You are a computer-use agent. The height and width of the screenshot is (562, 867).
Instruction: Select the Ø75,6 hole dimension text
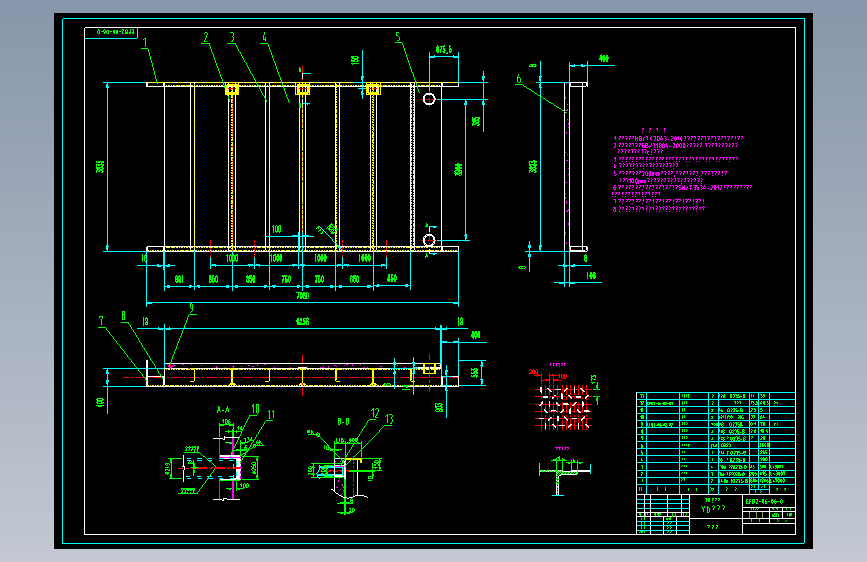[x=444, y=50]
